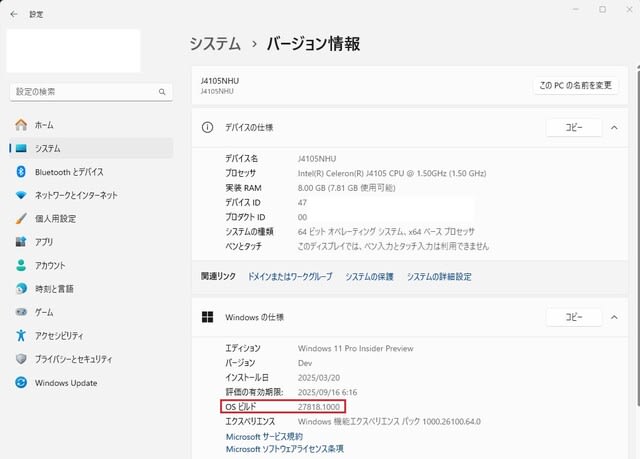Open プライバシーとセキュリティ settings
640x459 pixels.
91,359
